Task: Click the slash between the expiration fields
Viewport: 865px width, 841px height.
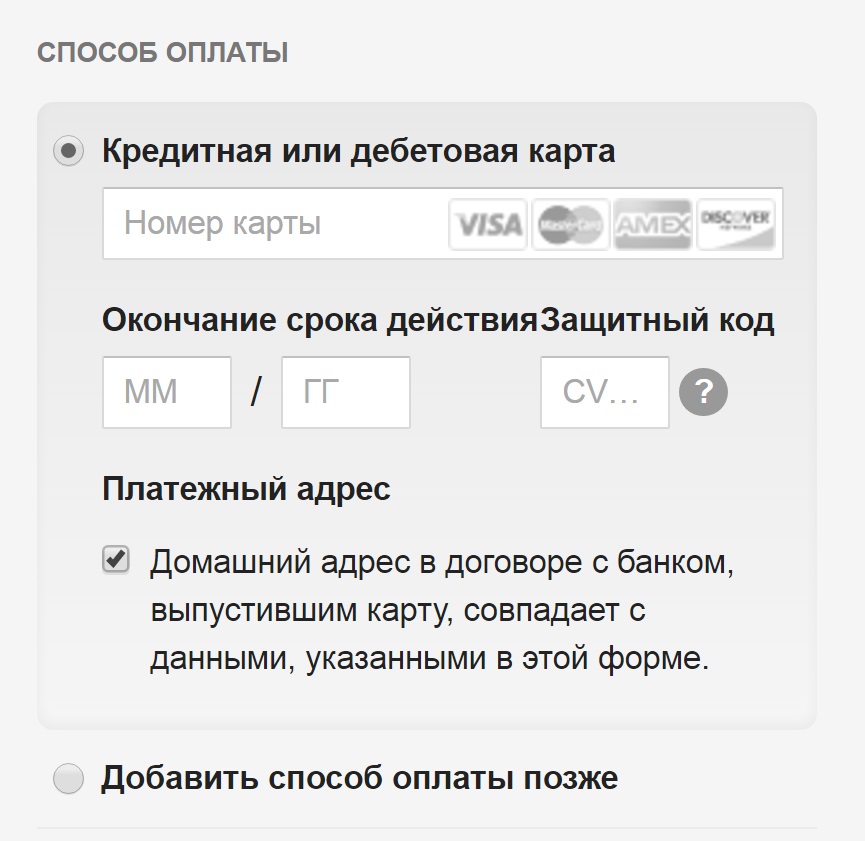Action: click(256, 392)
